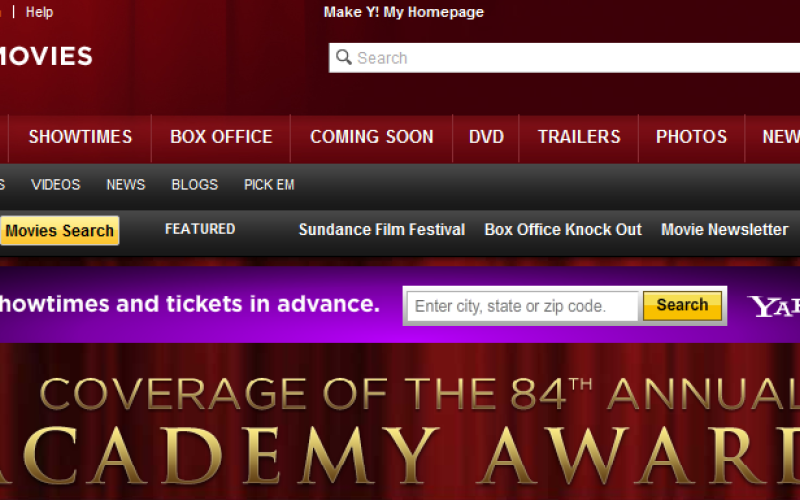This screenshot has height=500, width=800.
Task: Click the city, state or zip field
Action: pos(522,306)
